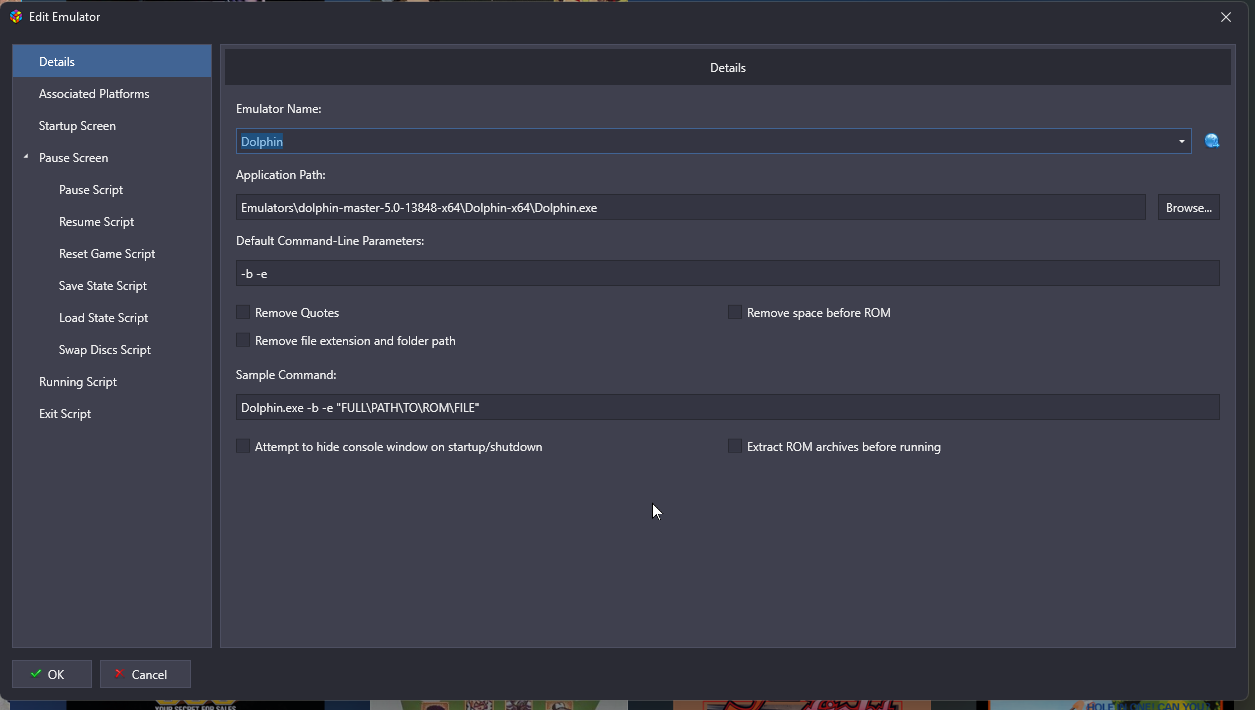Toggle Remove space before ROM checkbox

(735, 313)
